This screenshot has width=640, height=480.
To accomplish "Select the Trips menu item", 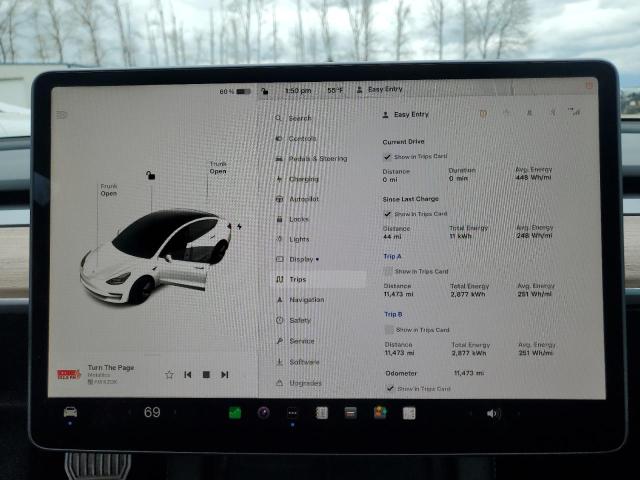I will click(319, 279).
